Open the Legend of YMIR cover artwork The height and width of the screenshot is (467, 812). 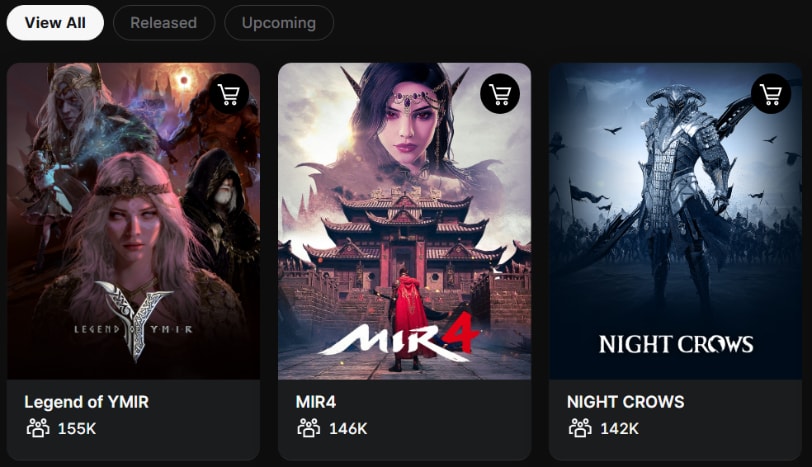pos(134,221)
